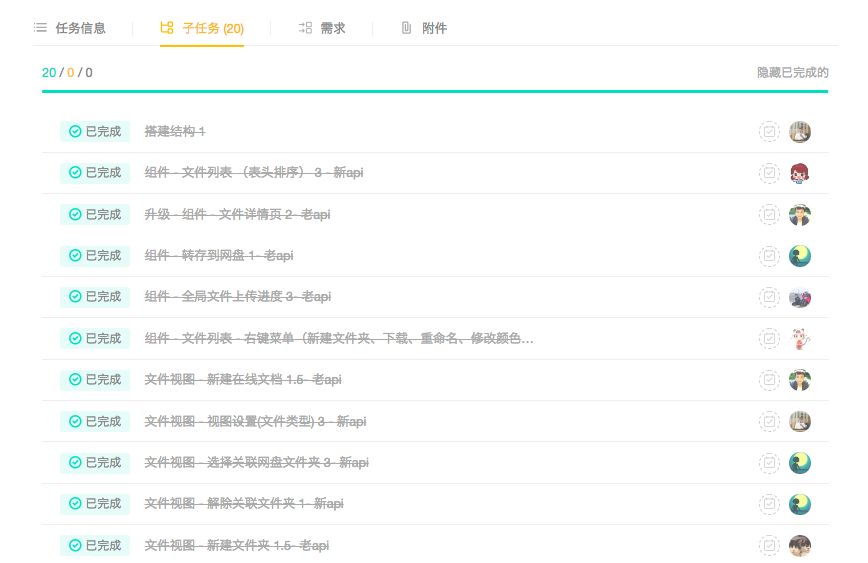The image size is (868, 563).
Task: Click the date icon for 解除关联文件夹 task
Action: click(x=769, y=504)
